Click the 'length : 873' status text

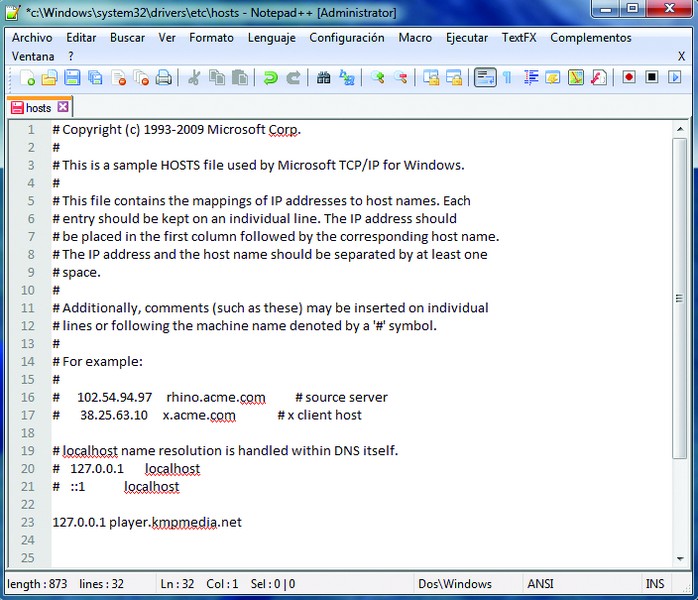click(x=37, y=584)
